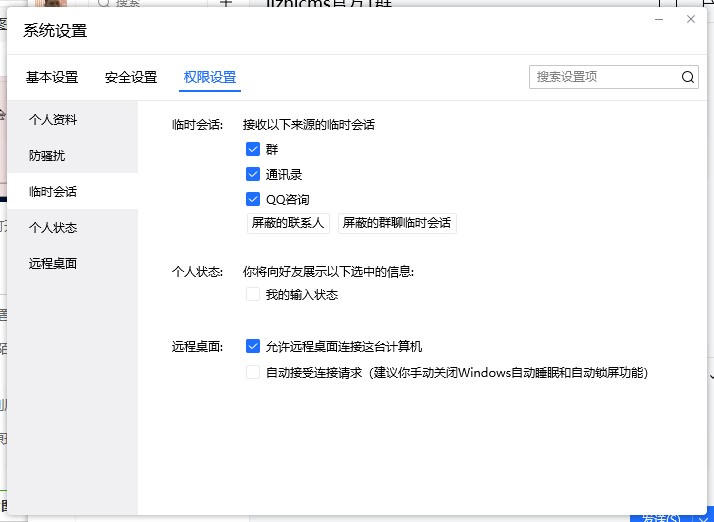Enable 我的输入状态 checkbox
This screenshot has width=714, height=522.
pos(253,294)
